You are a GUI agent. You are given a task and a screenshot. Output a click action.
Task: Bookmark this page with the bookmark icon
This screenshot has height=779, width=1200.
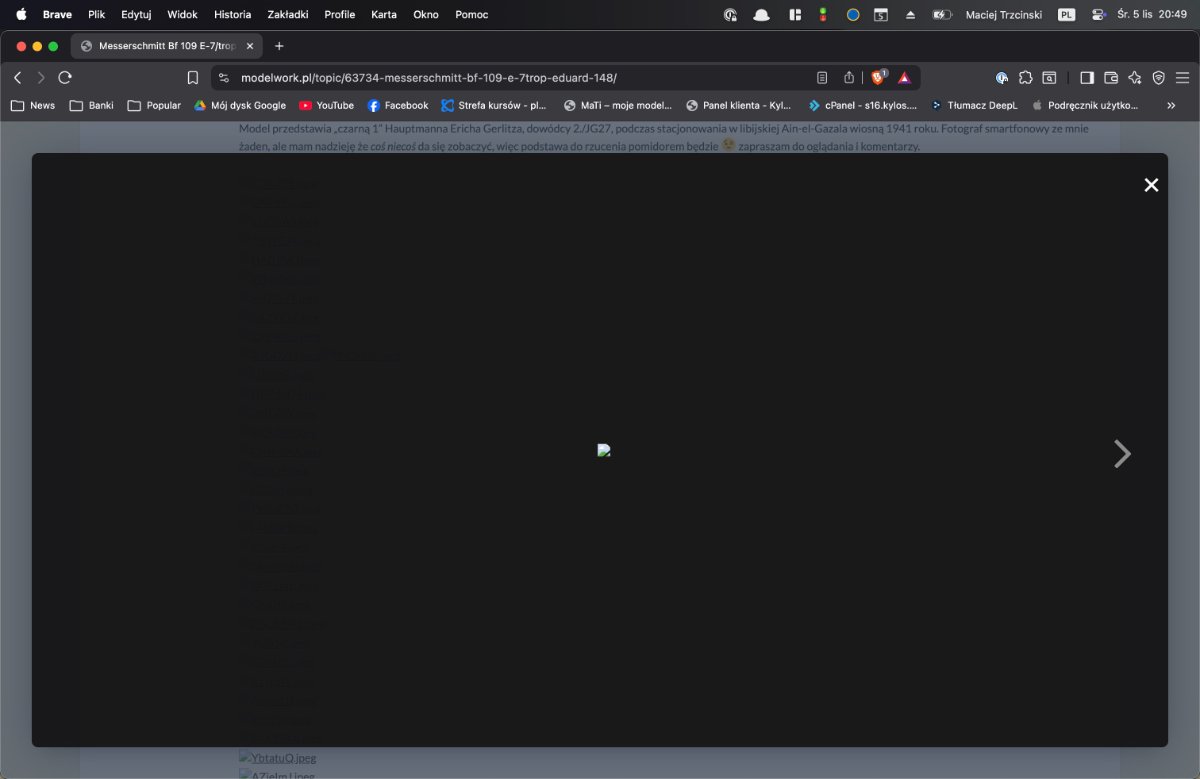[193, 77]
